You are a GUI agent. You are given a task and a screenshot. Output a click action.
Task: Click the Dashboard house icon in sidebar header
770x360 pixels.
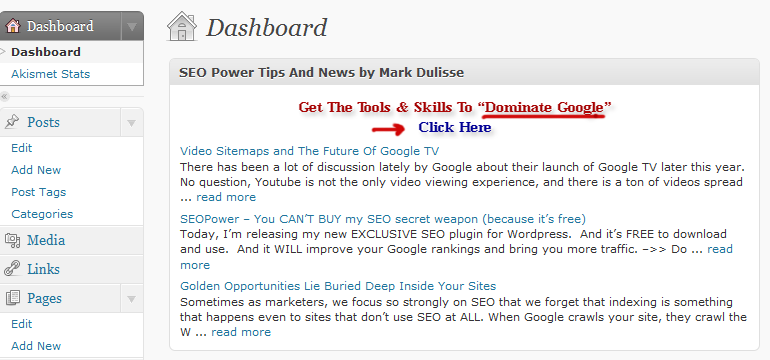tap(12, 26)
